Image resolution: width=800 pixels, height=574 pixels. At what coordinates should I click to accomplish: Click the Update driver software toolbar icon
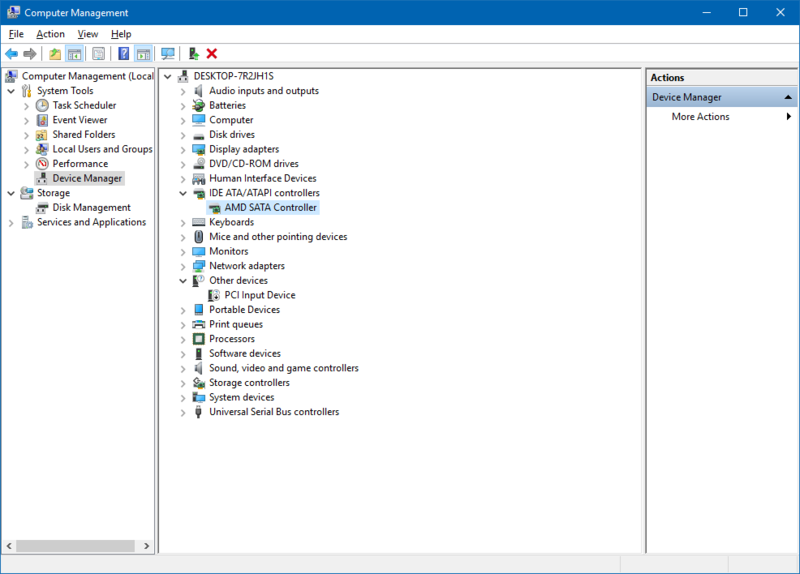tap(193, 54)
